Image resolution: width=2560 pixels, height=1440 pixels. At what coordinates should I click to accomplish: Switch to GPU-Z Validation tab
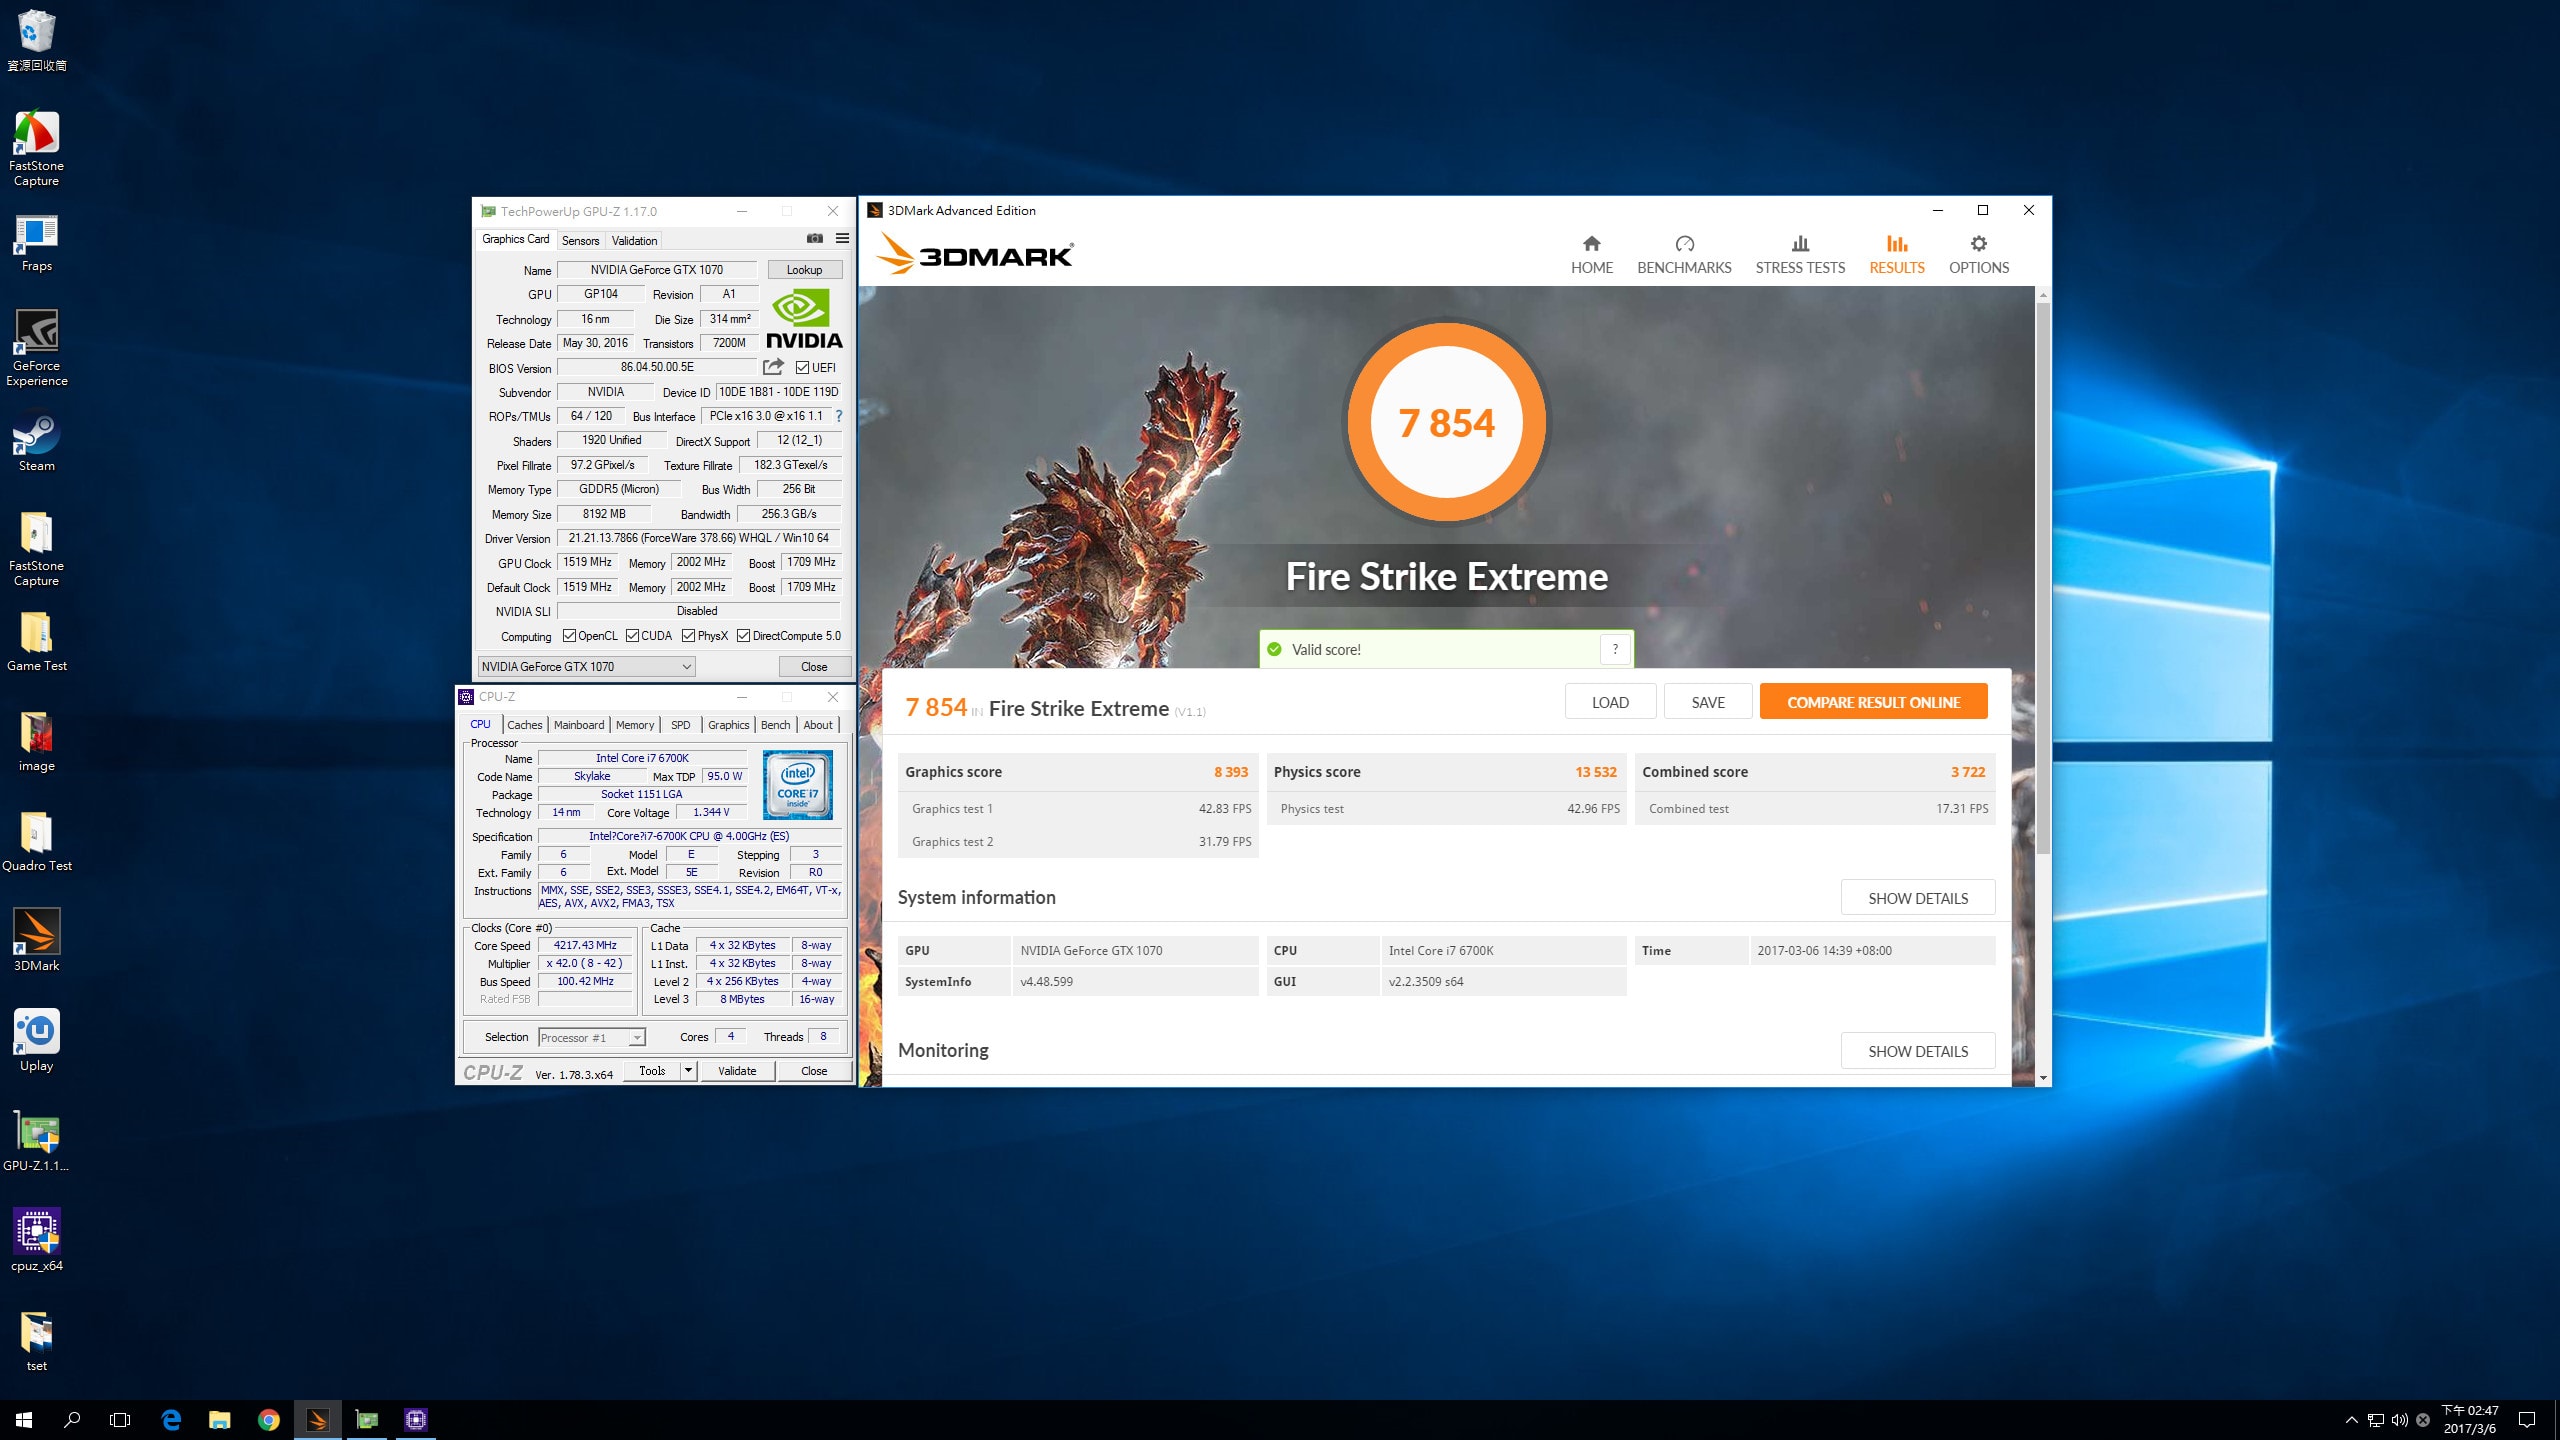click(x=634, y=240)
